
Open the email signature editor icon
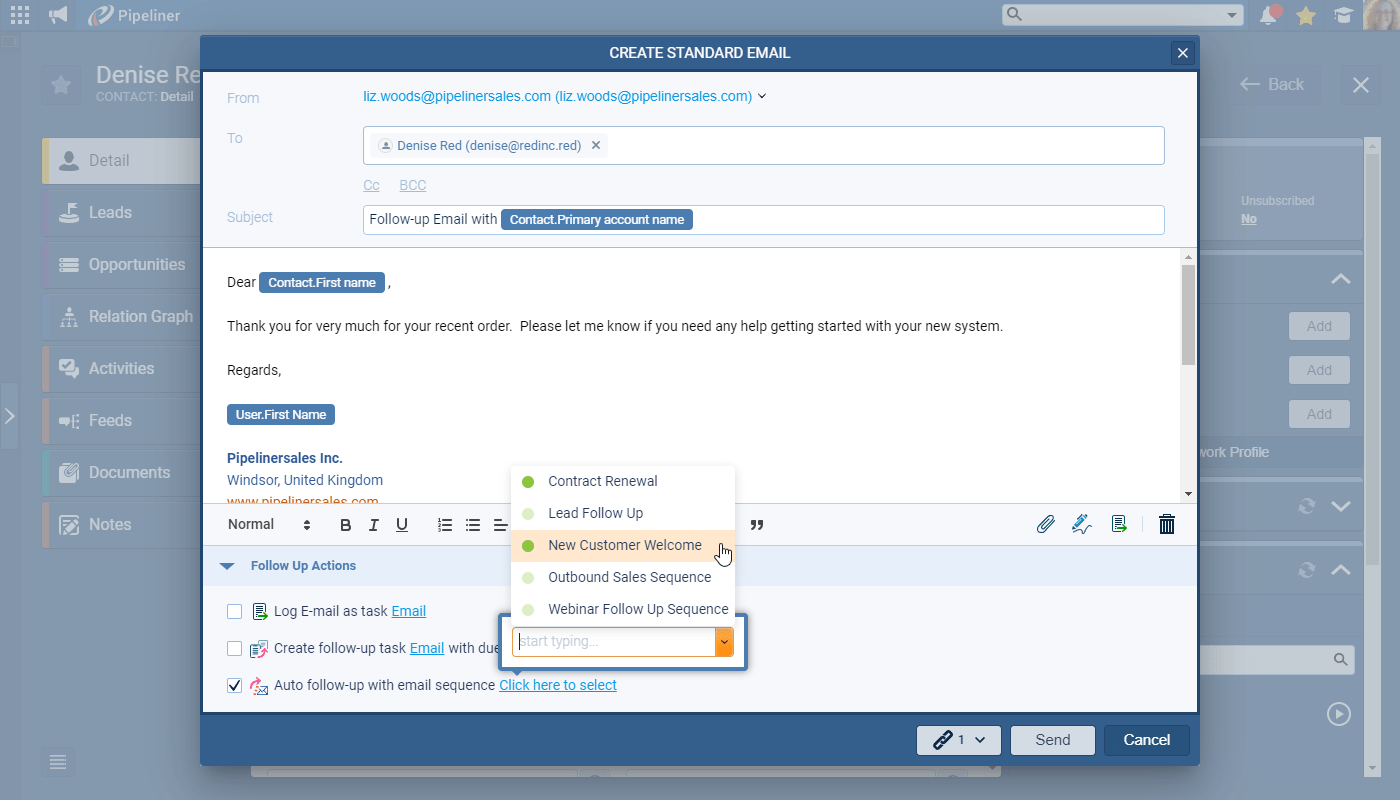(1082, 523)
